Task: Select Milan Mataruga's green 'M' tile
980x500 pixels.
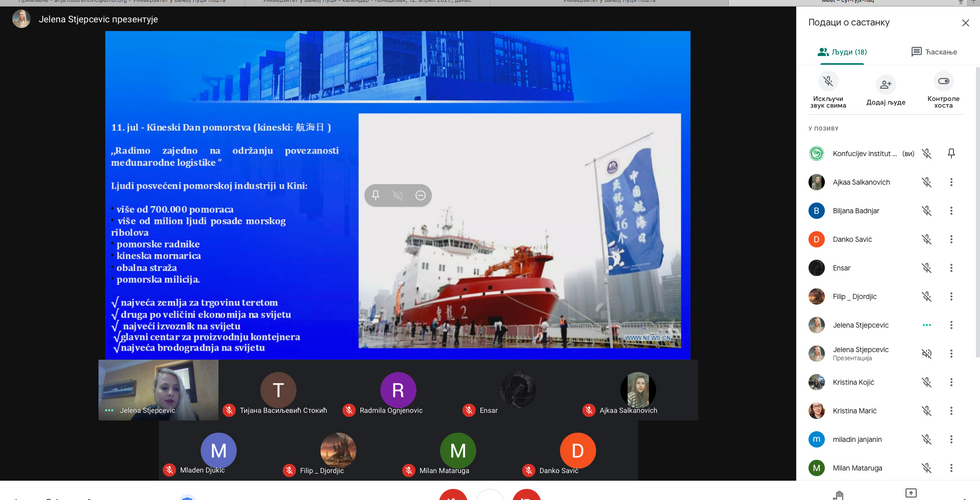Action: [x=458, y=450]
